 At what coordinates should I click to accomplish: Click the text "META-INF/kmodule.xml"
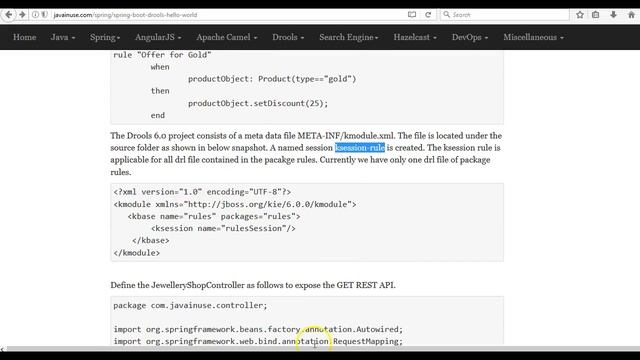click(346, 136)
